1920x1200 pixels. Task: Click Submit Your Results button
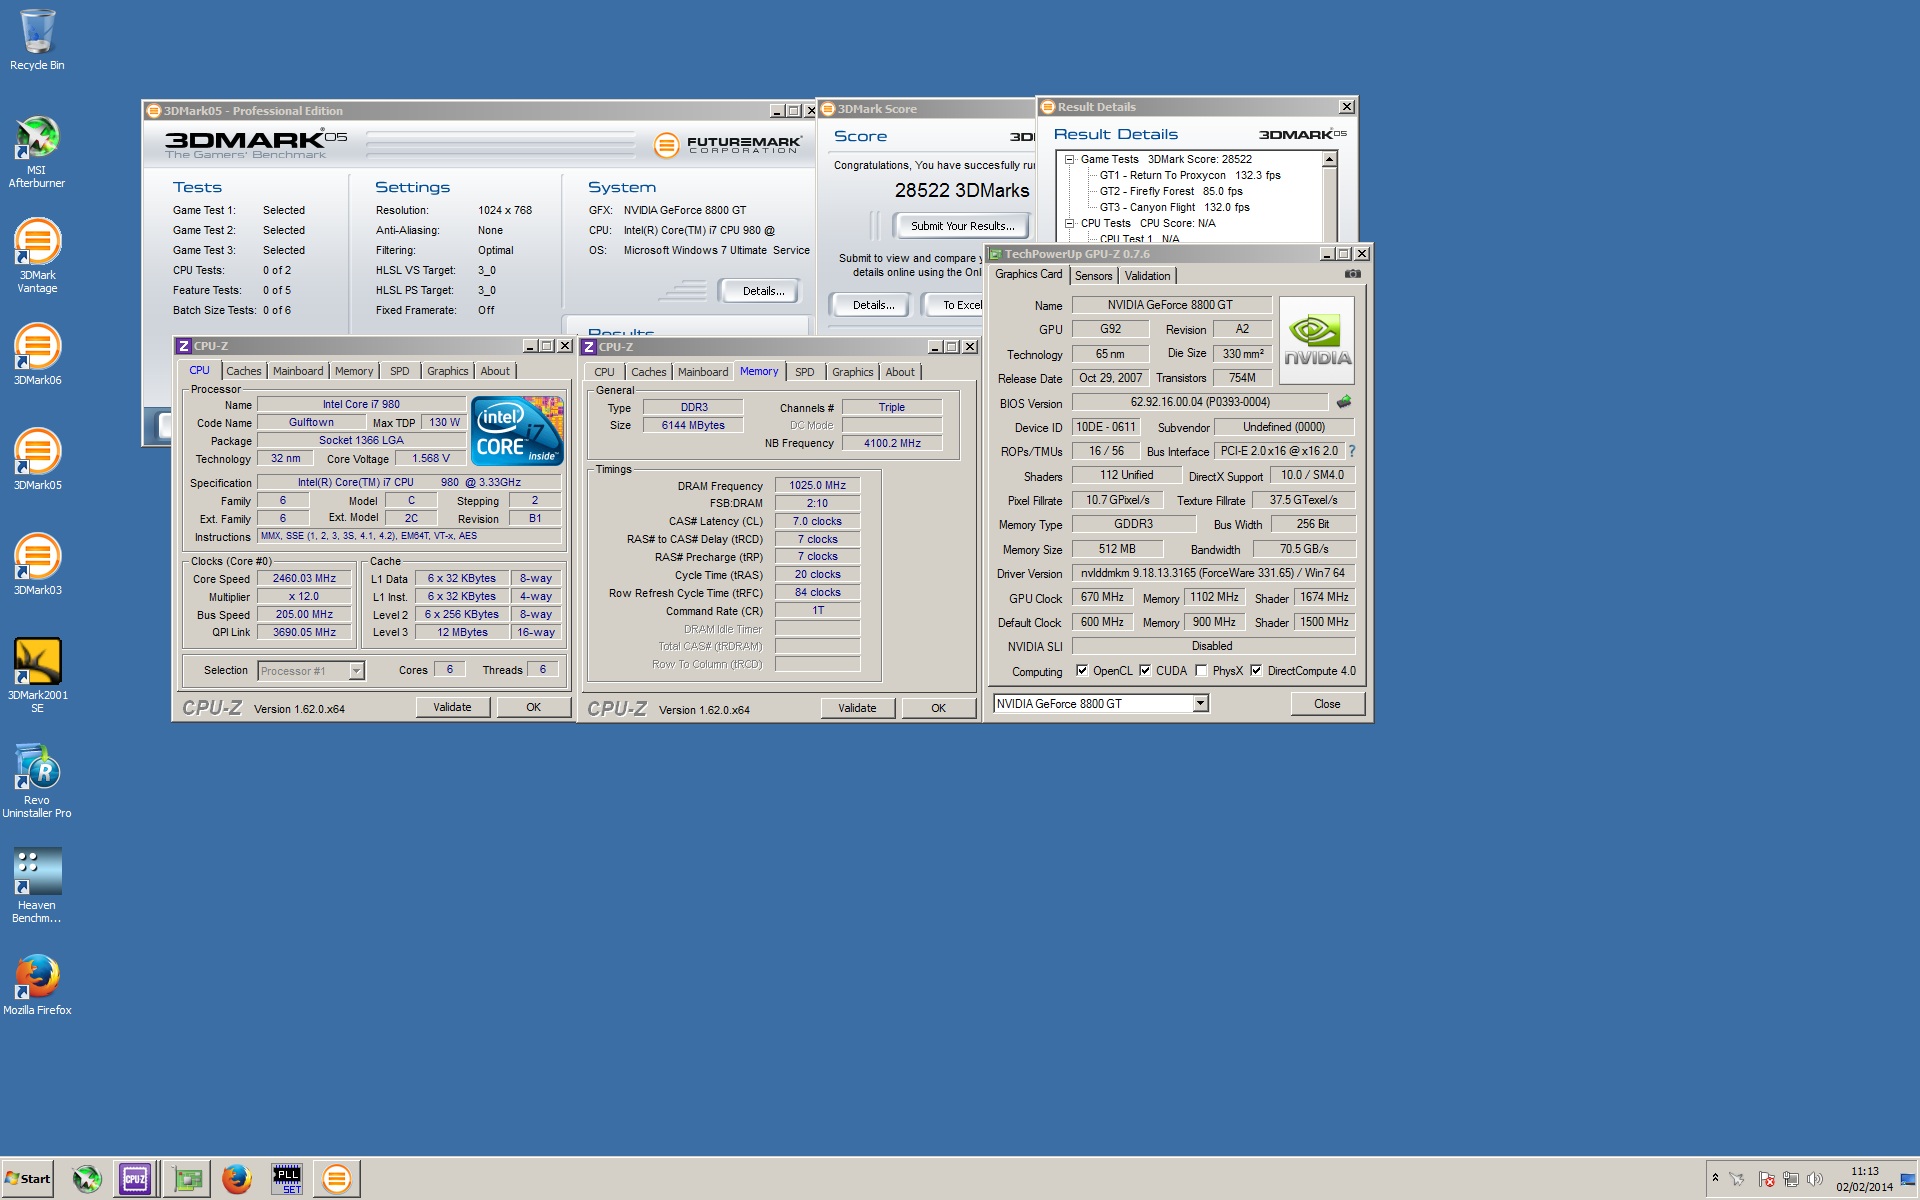pyautogui.click(x=962, y=226)
